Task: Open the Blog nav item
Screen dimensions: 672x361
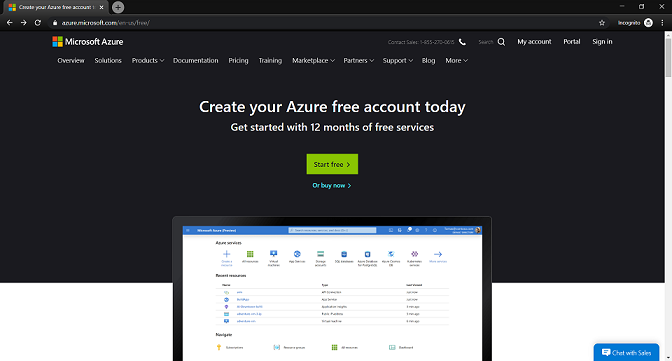Action: click(x=428, y=60)
